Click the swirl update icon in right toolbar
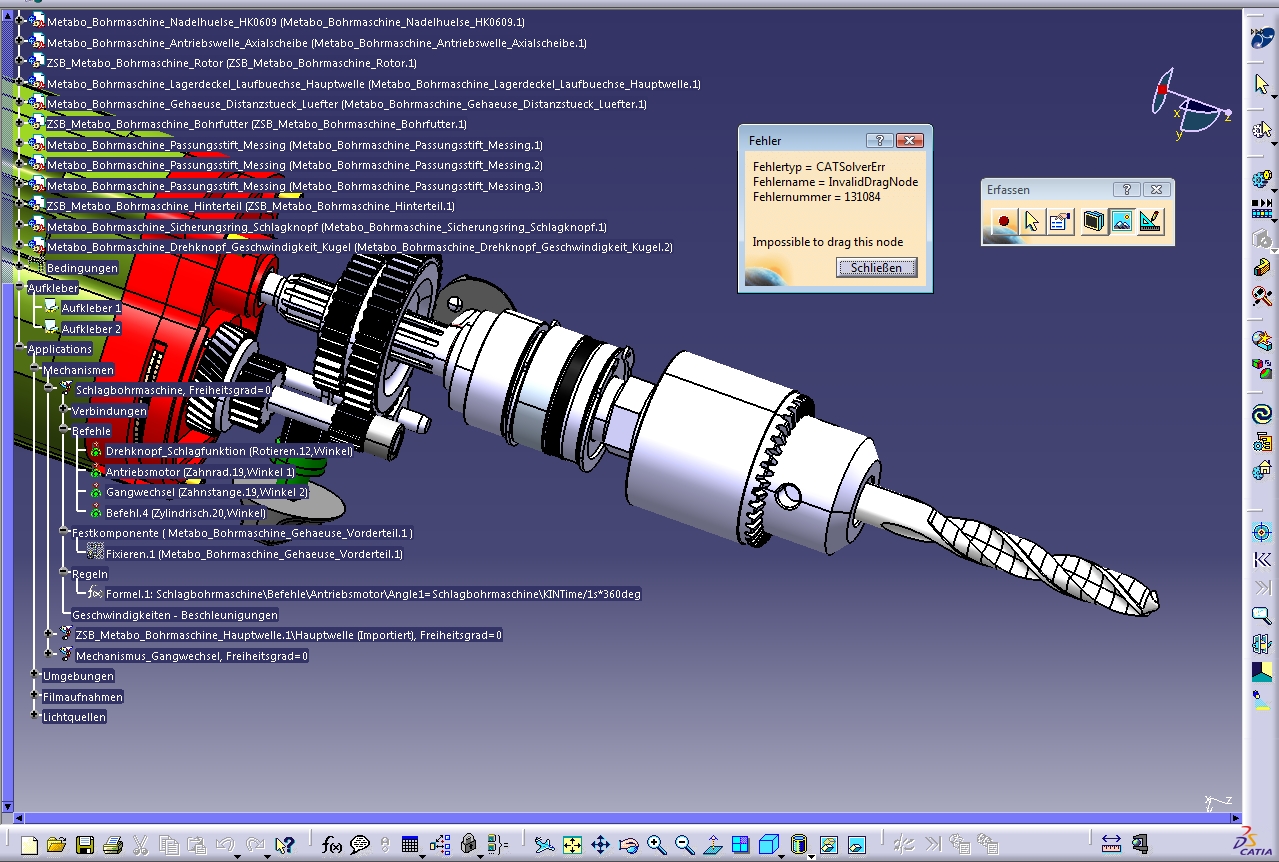The image size is (1279, 862). (x=1262, y=414)
